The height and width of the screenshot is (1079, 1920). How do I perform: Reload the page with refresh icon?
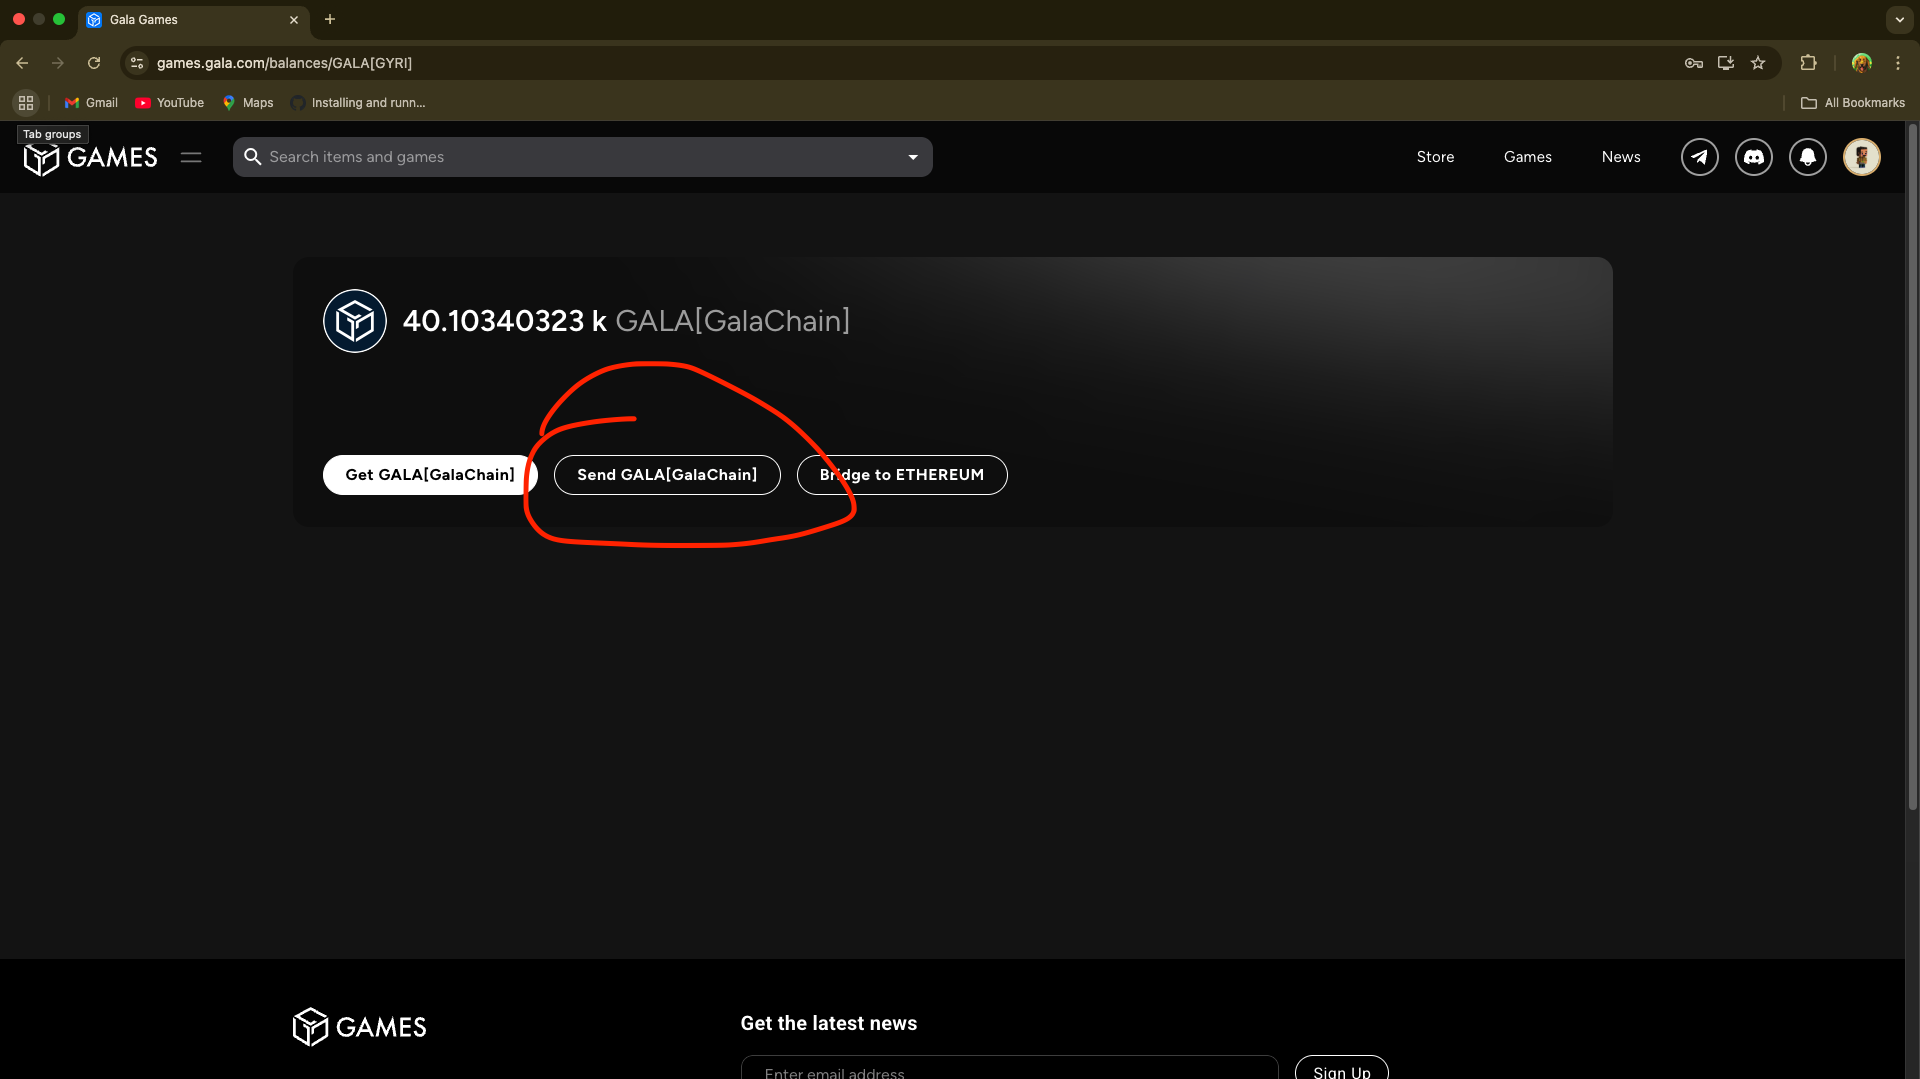[x=94, y=63]
